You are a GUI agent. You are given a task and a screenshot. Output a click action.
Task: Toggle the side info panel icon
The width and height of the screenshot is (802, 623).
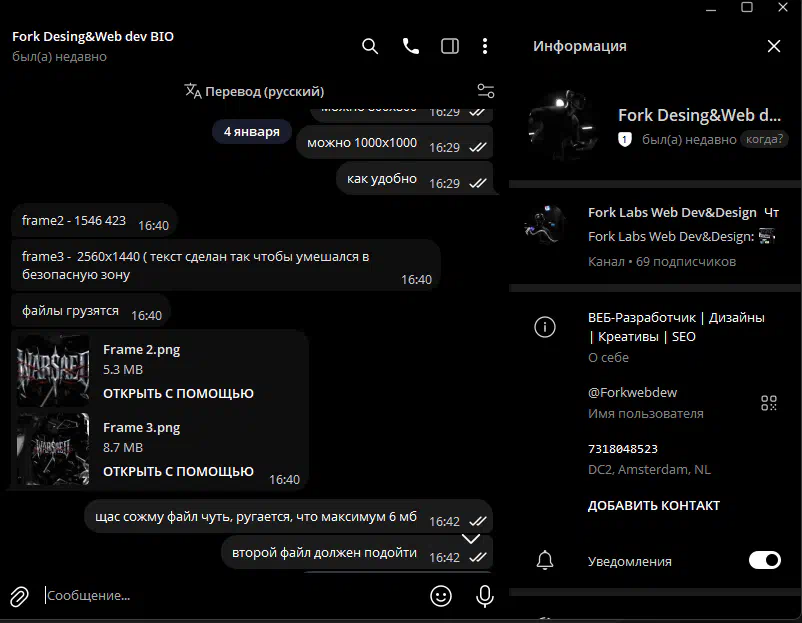coord(450,47)
